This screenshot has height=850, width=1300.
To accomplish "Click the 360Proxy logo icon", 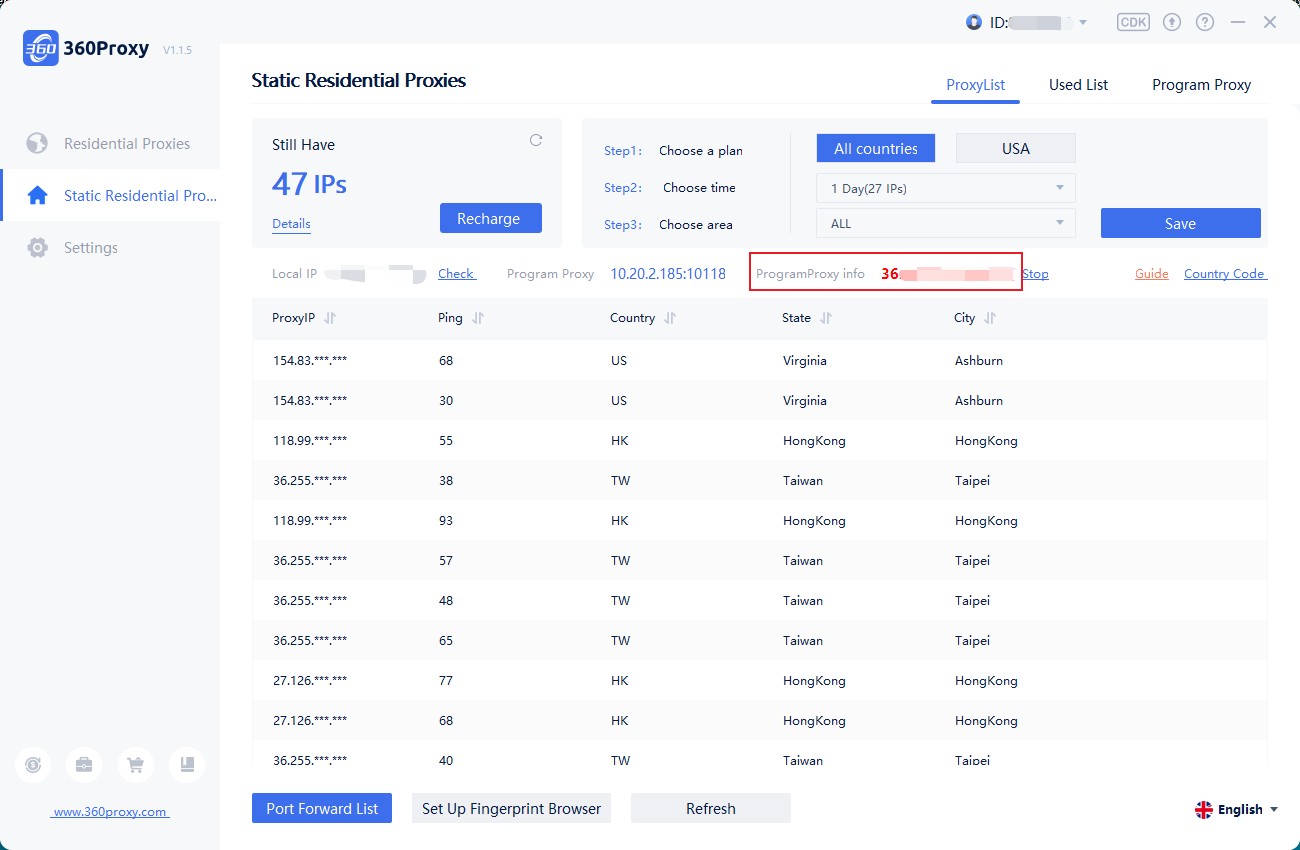I will pos(41,48).
